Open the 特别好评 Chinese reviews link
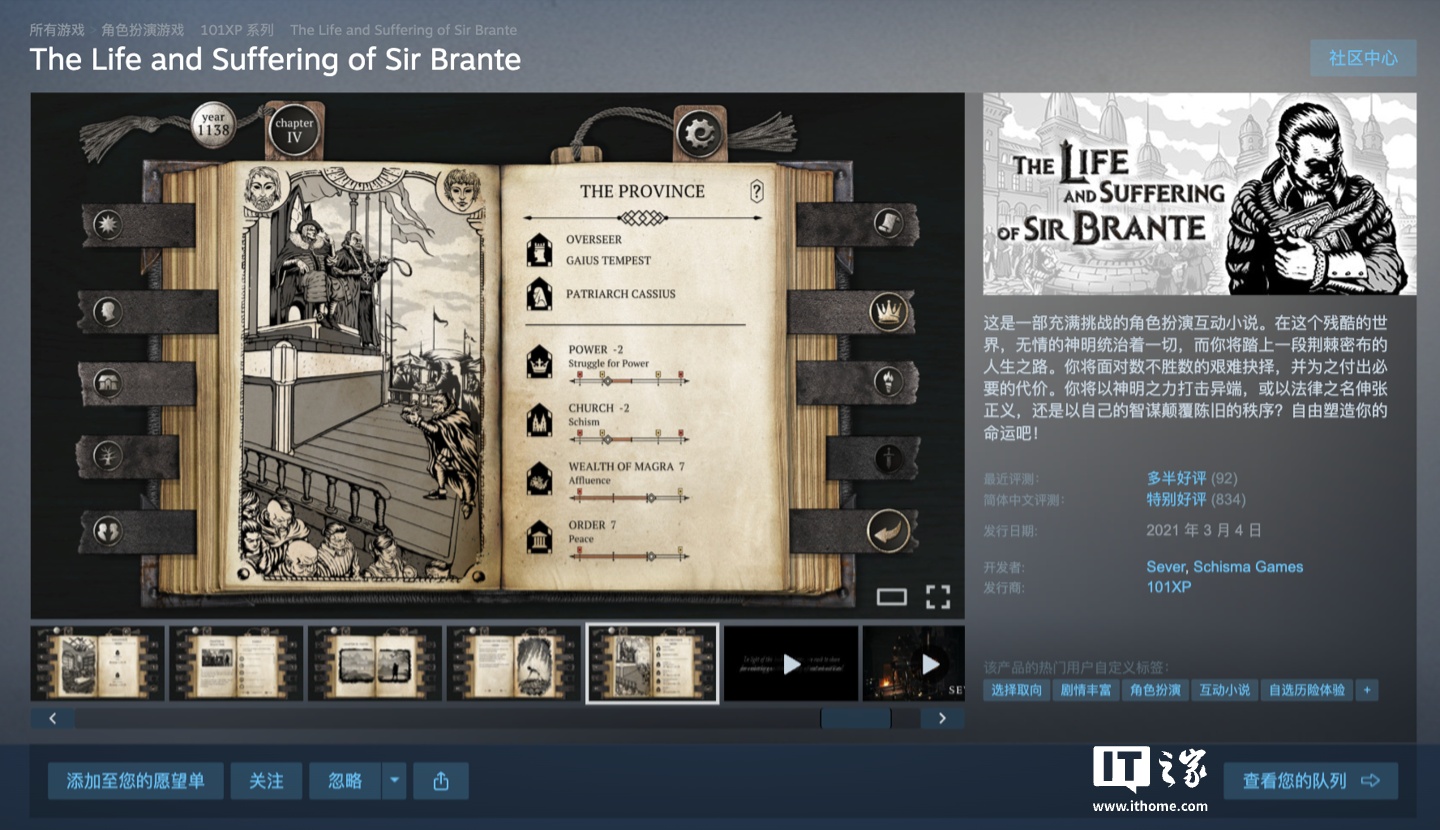This screenshot has width=1440, height=830. (1177, 499)
